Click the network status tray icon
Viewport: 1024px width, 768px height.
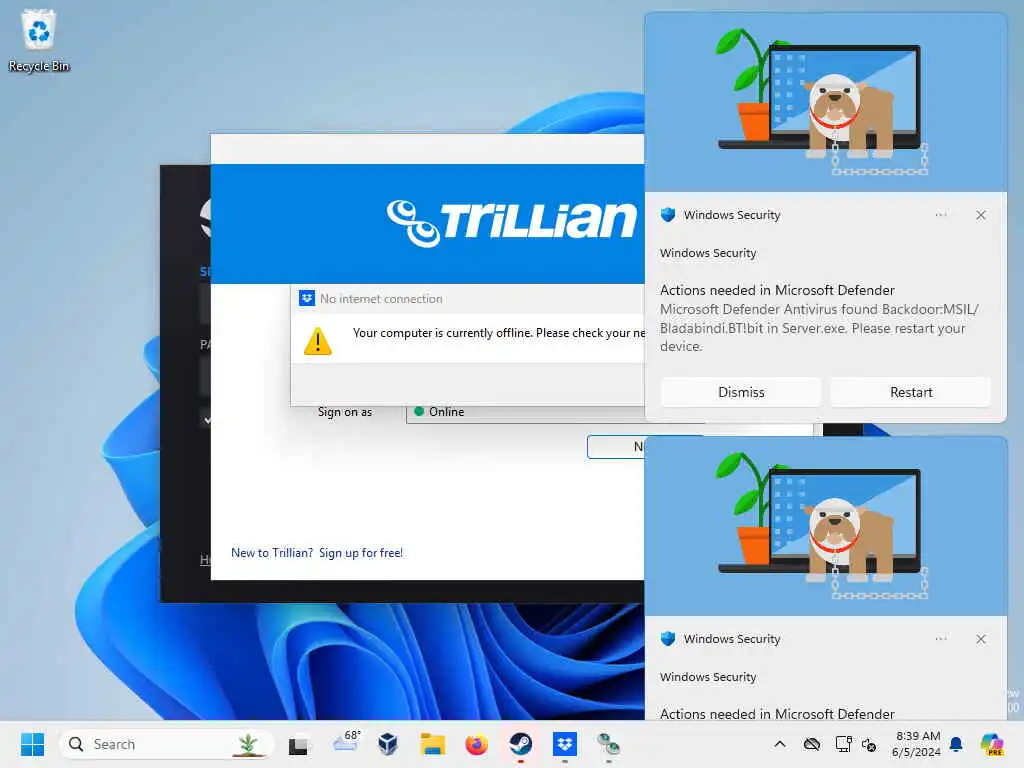pyautogui.click(x=843, y=744)
